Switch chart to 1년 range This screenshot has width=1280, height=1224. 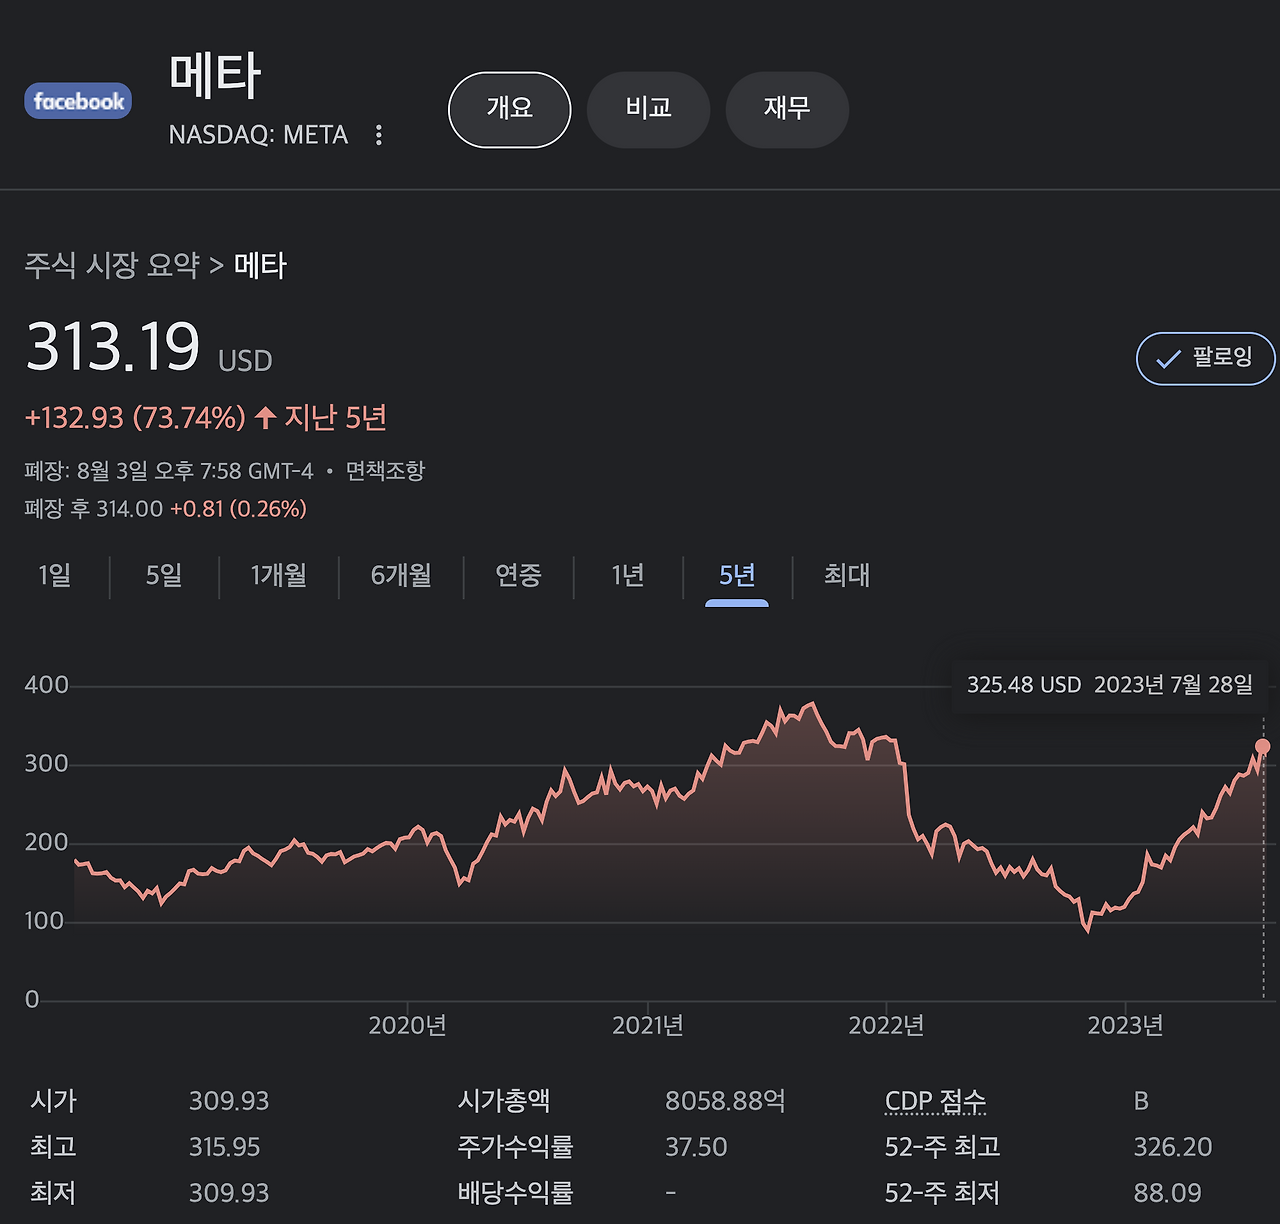[628, 575]
